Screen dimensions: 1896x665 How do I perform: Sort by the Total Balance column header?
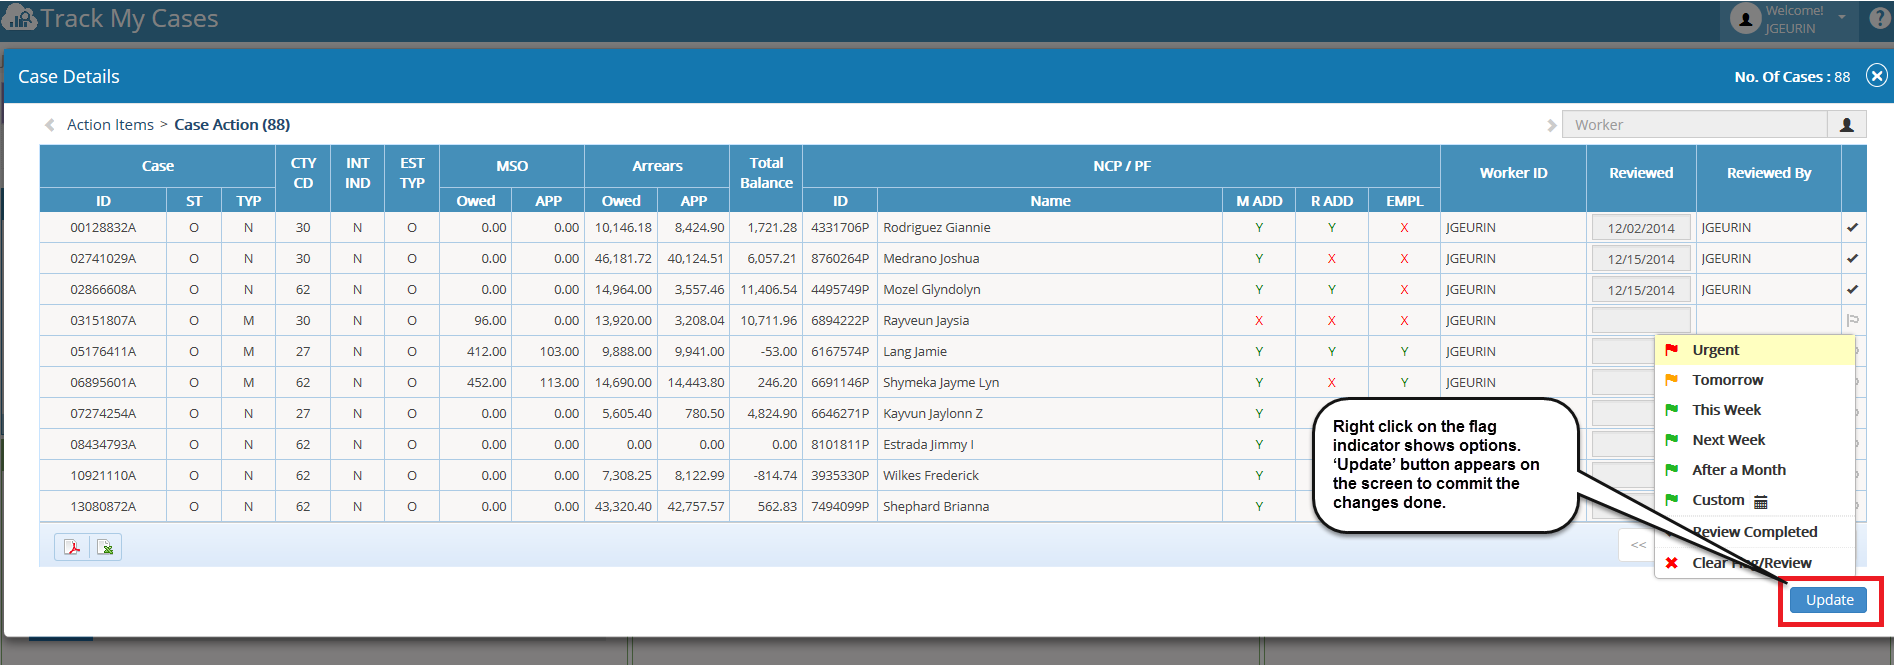pyautogui.click(x=766, y=173)
